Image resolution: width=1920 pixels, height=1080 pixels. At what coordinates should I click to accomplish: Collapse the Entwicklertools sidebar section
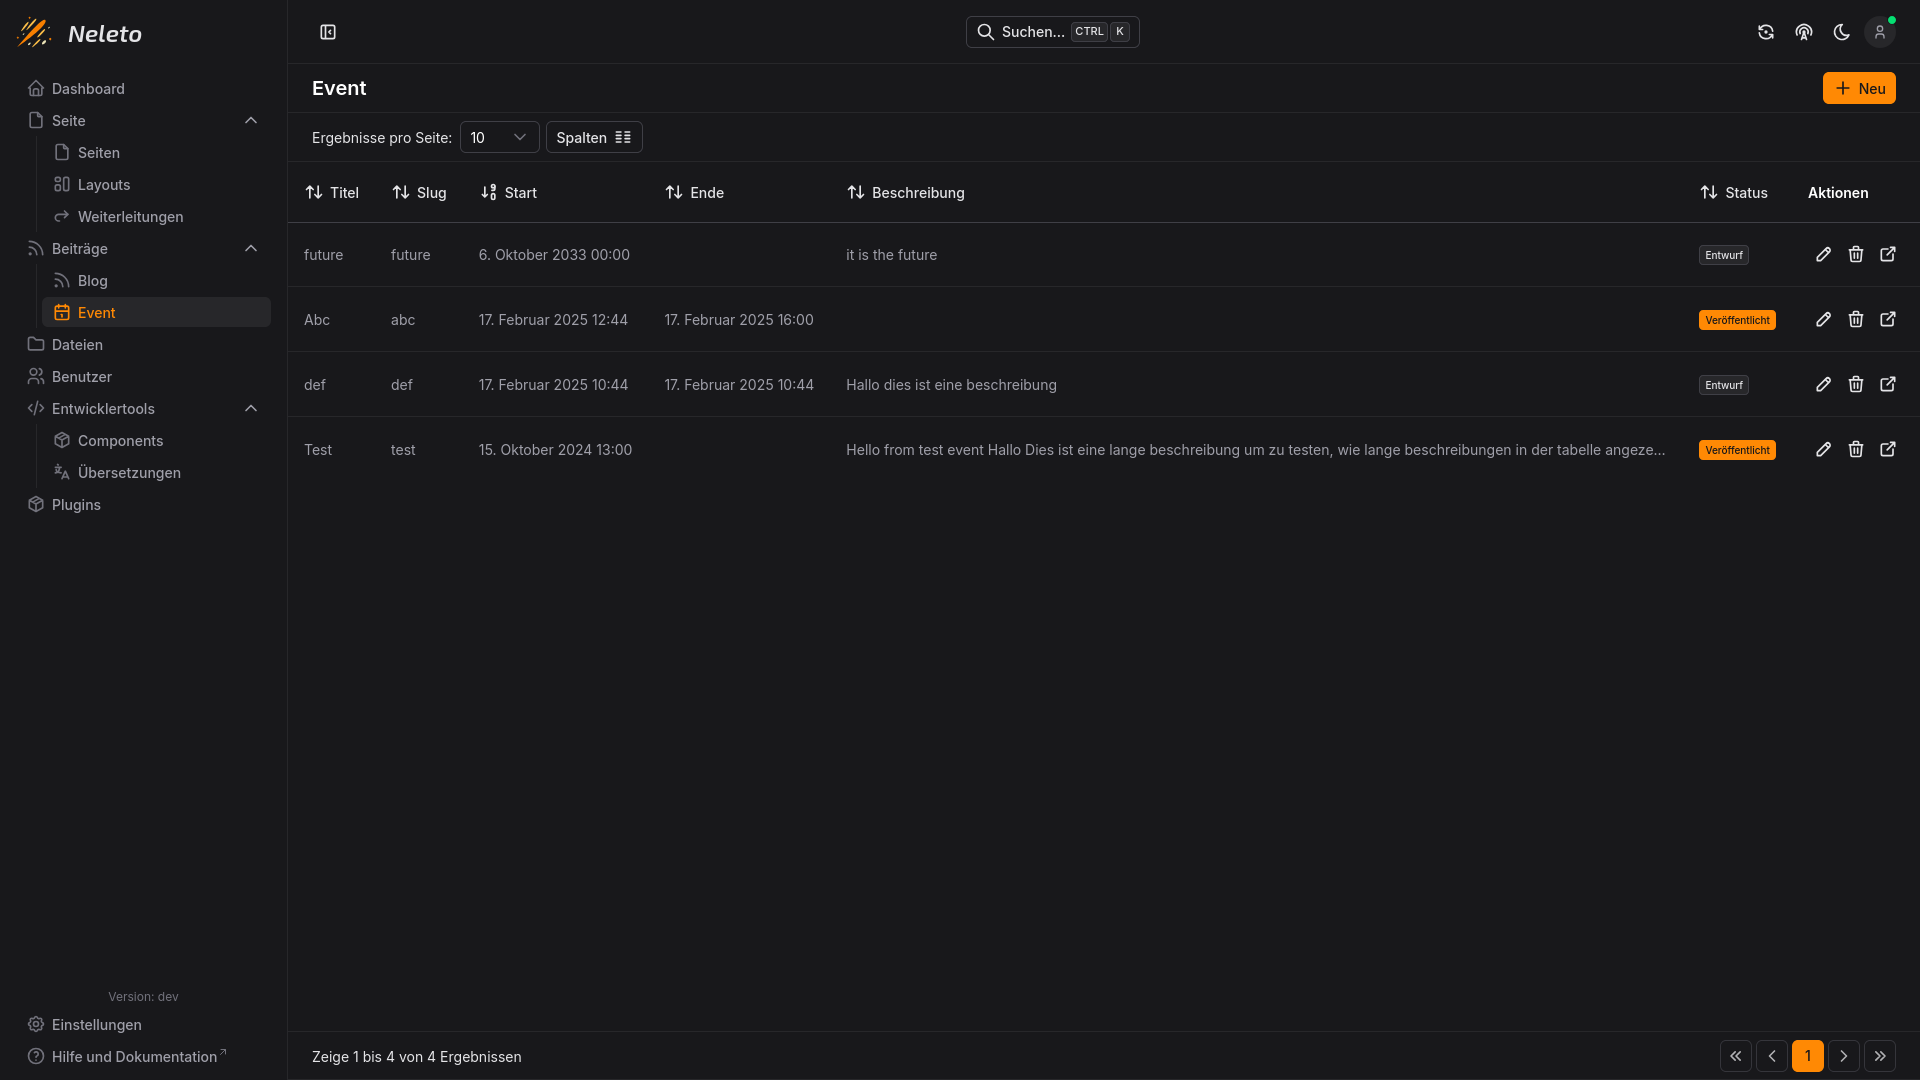[251, 408]
